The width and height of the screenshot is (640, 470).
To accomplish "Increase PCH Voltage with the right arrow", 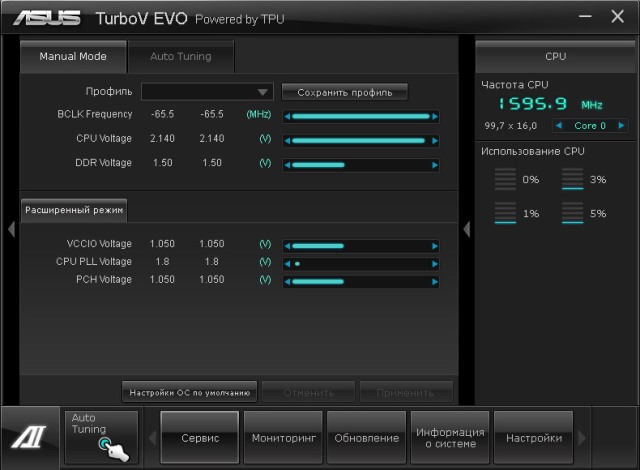I will 435,282.
